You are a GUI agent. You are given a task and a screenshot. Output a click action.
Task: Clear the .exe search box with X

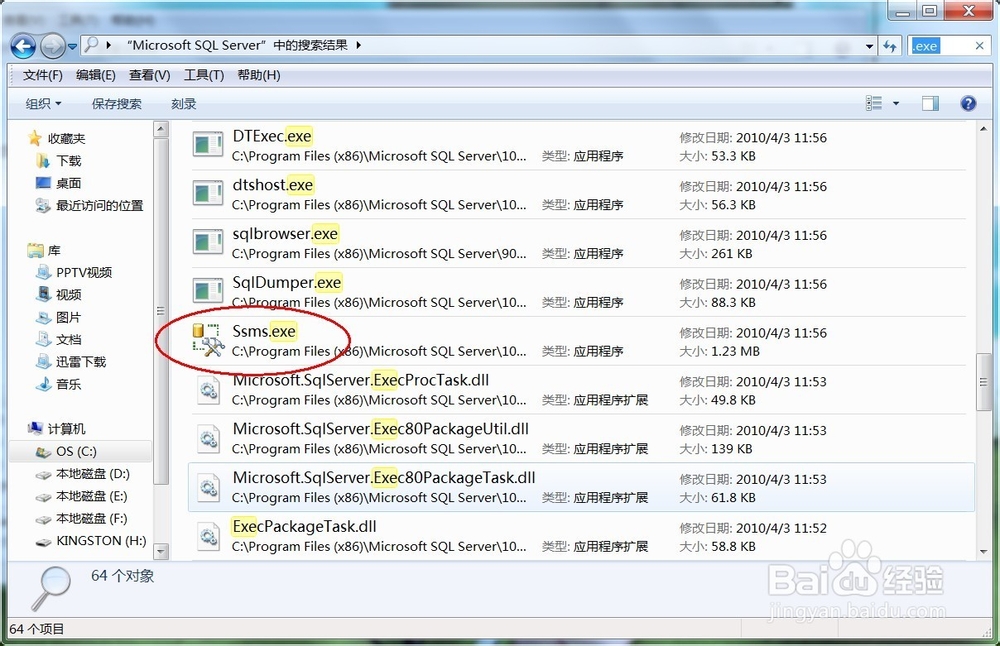point(980,46)
